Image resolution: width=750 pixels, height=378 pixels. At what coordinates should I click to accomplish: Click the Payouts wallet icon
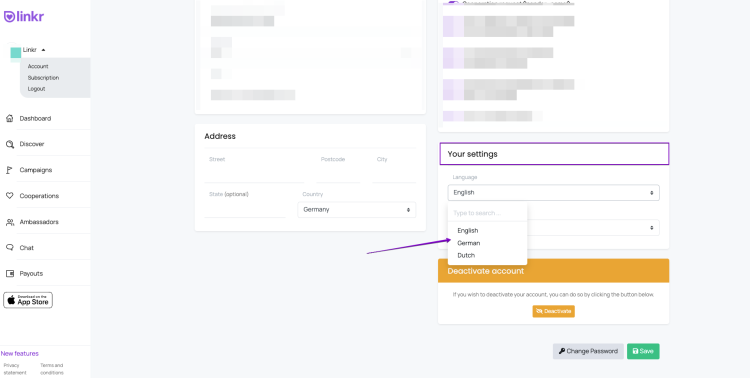(10, 274)
